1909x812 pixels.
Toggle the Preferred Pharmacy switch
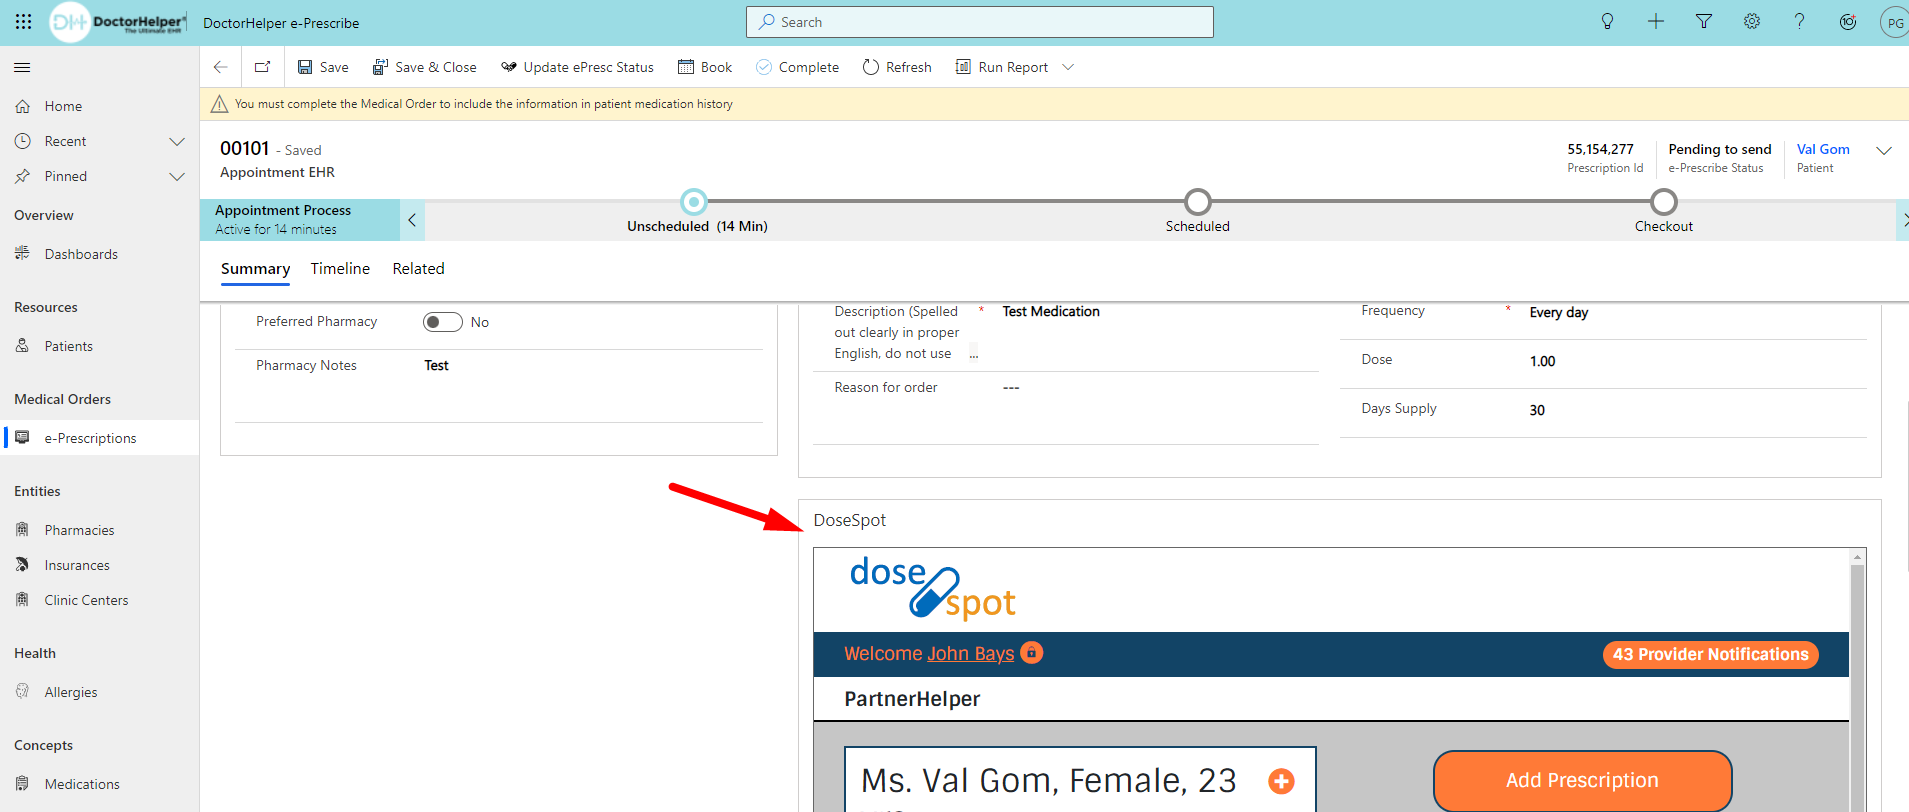(x=443, y=322)
